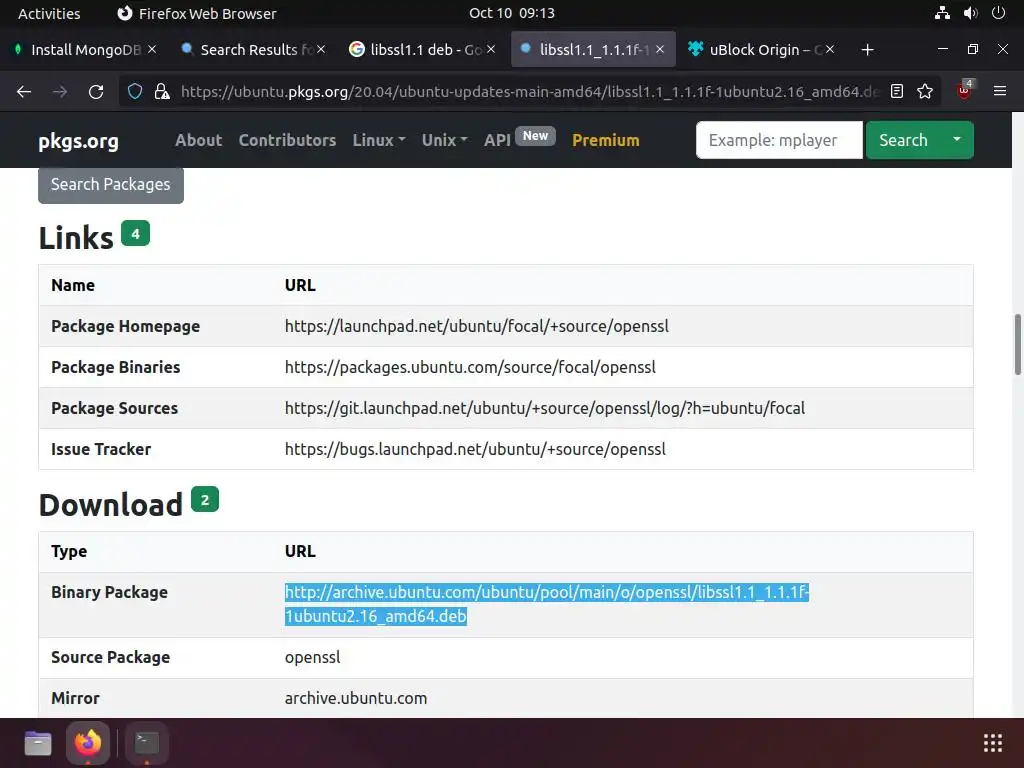Open Files app from dock

point(38,743)
